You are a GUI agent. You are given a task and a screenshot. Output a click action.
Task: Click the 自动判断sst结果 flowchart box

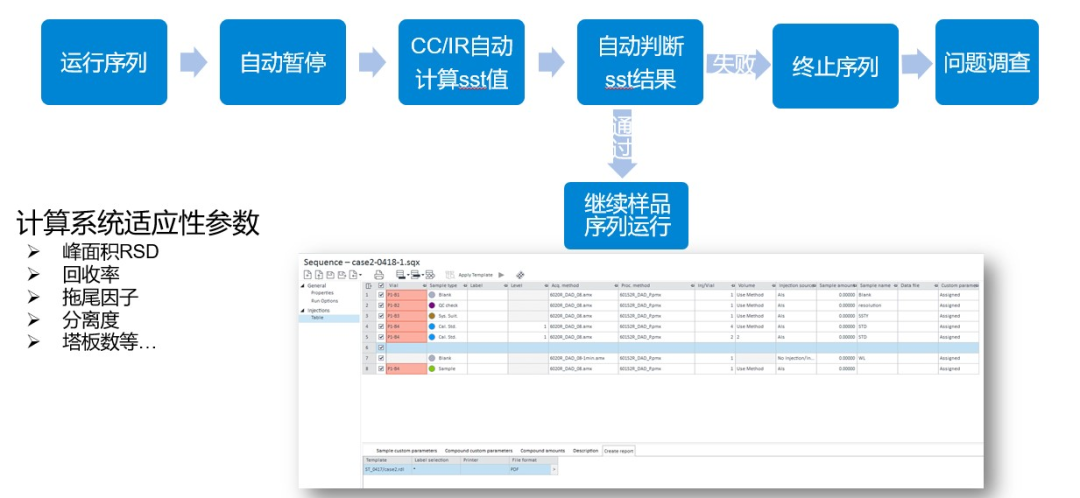point(640,62)
